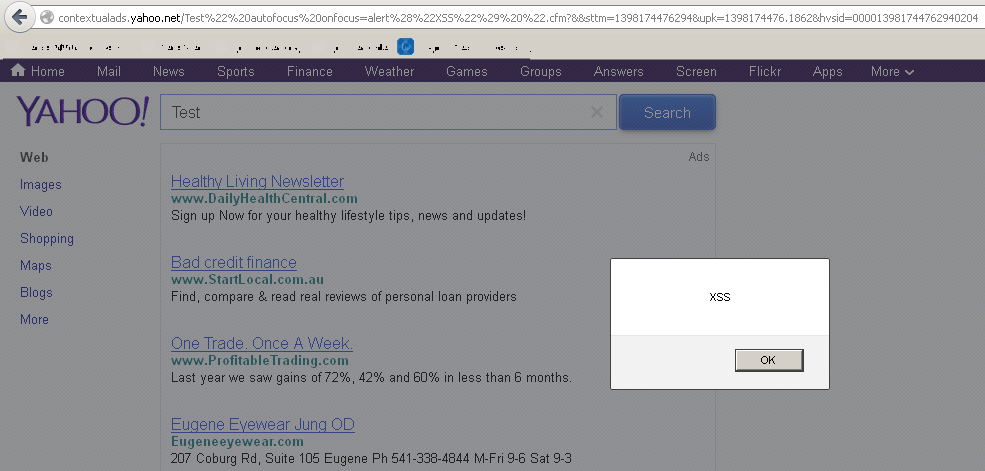This screenshot has width=985, height=471.
Task: Click the www.ProfitableTrading.com URL
Action: pos(259,361)
